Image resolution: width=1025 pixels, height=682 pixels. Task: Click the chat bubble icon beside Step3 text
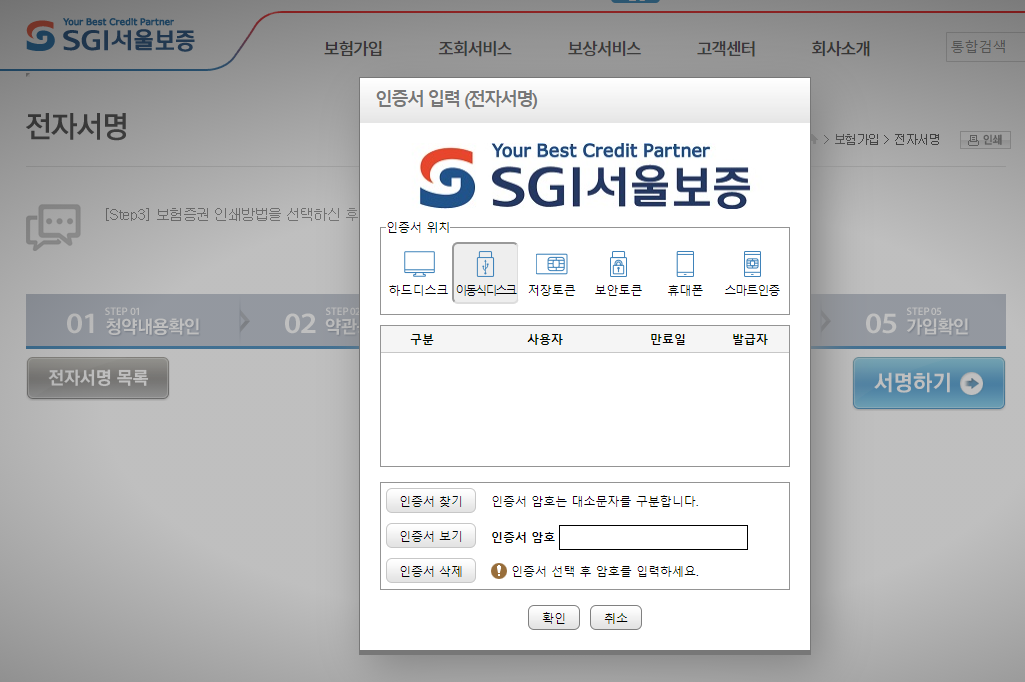pos(54,227)
